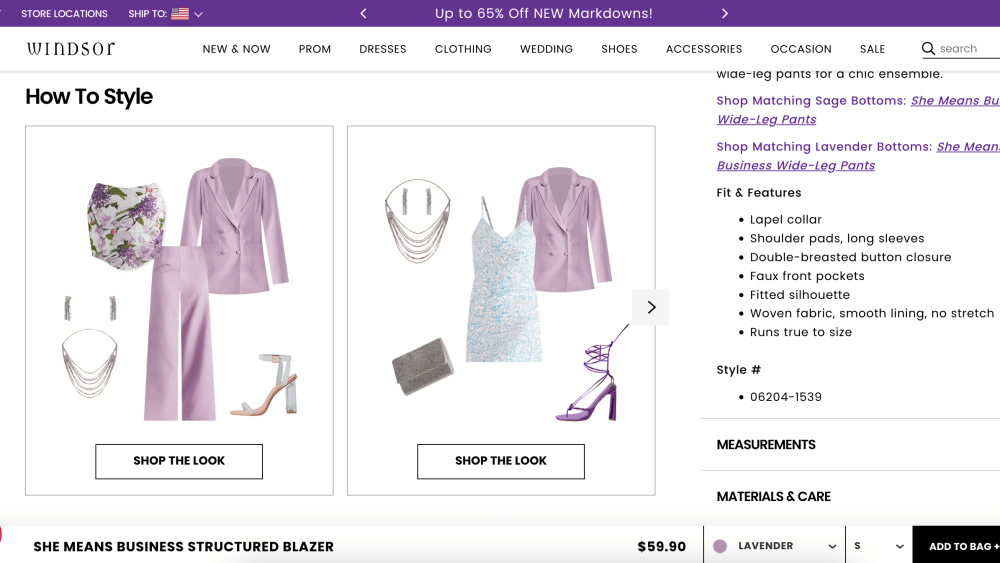The width and height of the screenshot is (1000, 563).
Task: Click Fitted silhouette bullet
Action: [x=800, y=295]
